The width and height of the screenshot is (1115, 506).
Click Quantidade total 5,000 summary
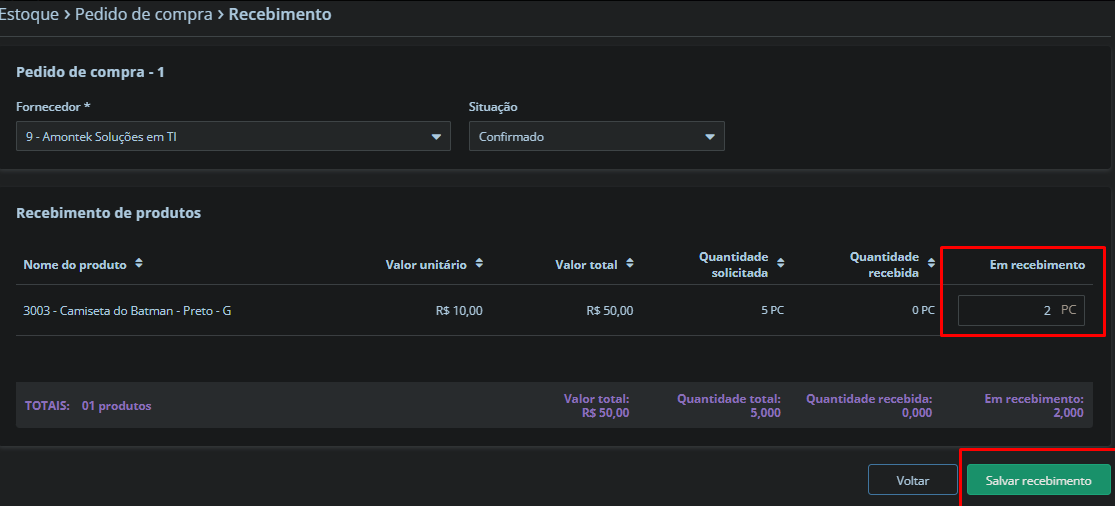pyautogui.click(x=729, y=406)
